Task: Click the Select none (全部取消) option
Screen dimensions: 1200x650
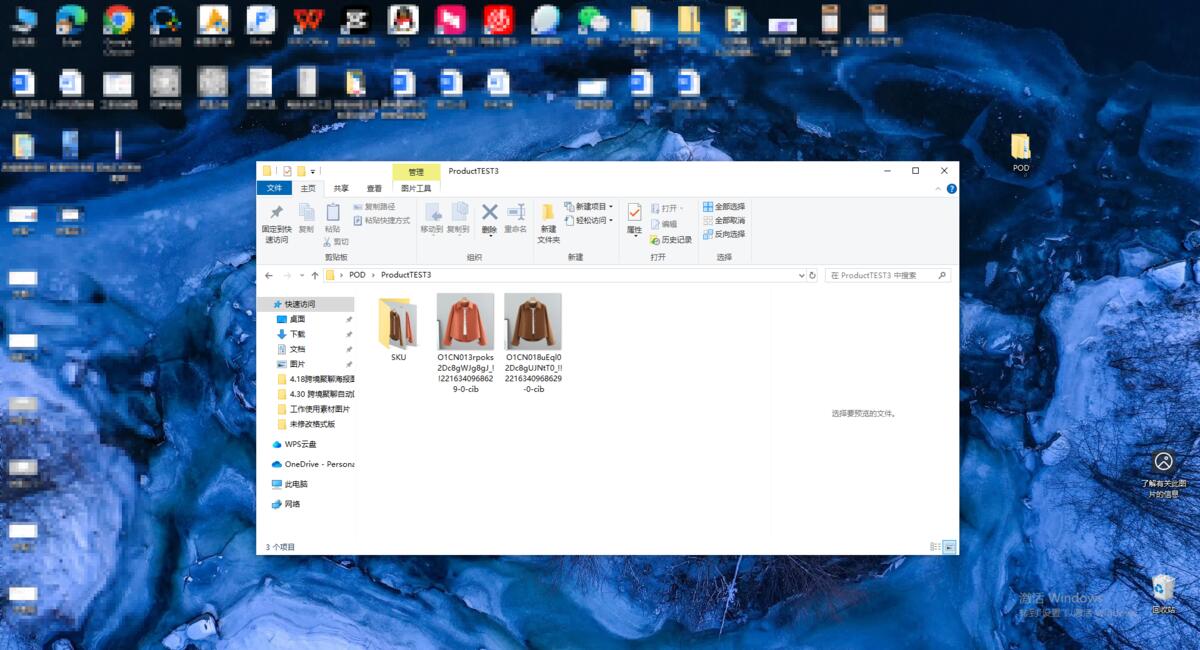Action: pos(723,220)
